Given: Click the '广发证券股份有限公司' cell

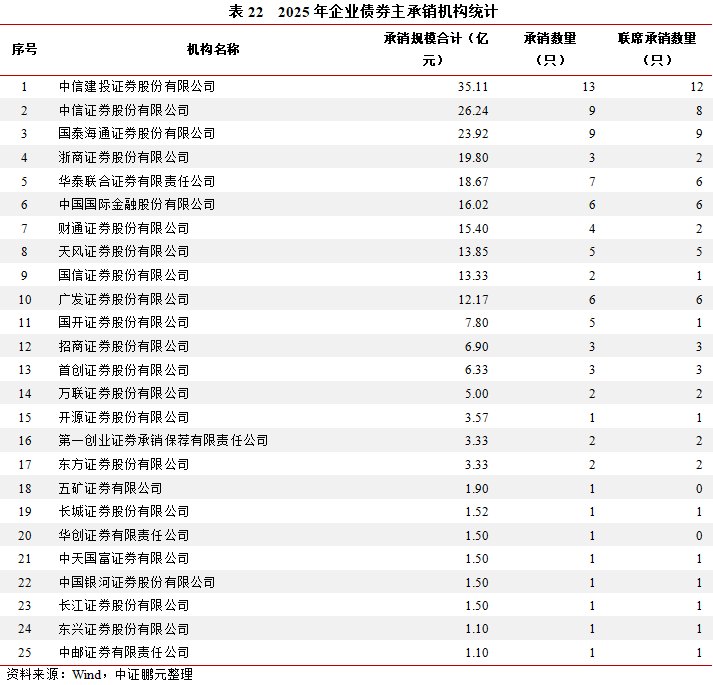Looking at the screenshot, I should pyautogui.click(x=124, y=299).
